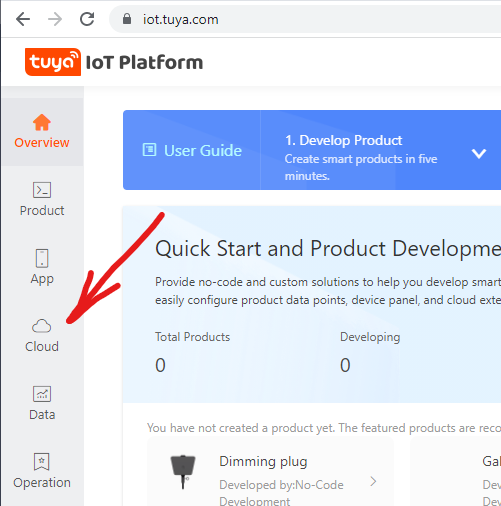This screenshot has width=501, height=506.
Task: Expand the Develop Product step chevron
Action: 479,153
